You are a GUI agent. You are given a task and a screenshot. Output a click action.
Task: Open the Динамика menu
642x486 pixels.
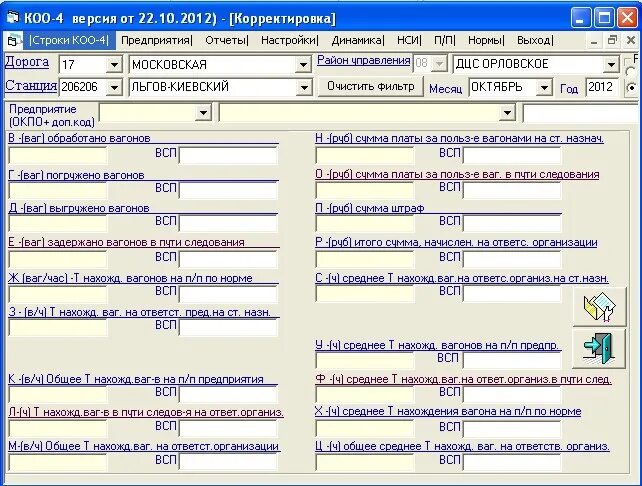point(357,40)
